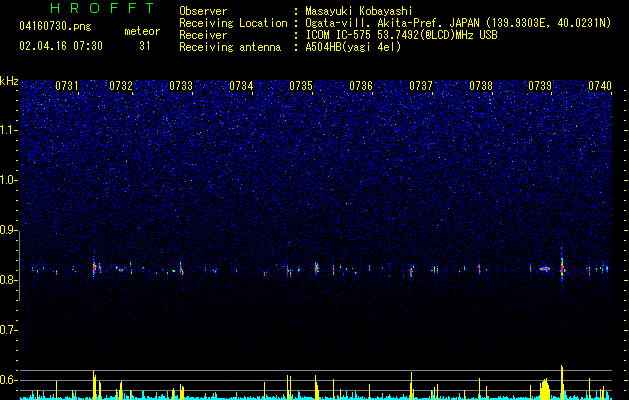Click the 0.9 kHz axis label

(8, 230)
